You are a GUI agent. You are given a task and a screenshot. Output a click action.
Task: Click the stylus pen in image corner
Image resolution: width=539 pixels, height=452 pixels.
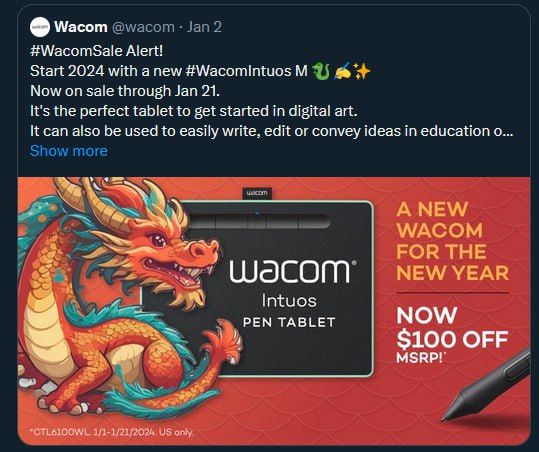tap(486, 387)
